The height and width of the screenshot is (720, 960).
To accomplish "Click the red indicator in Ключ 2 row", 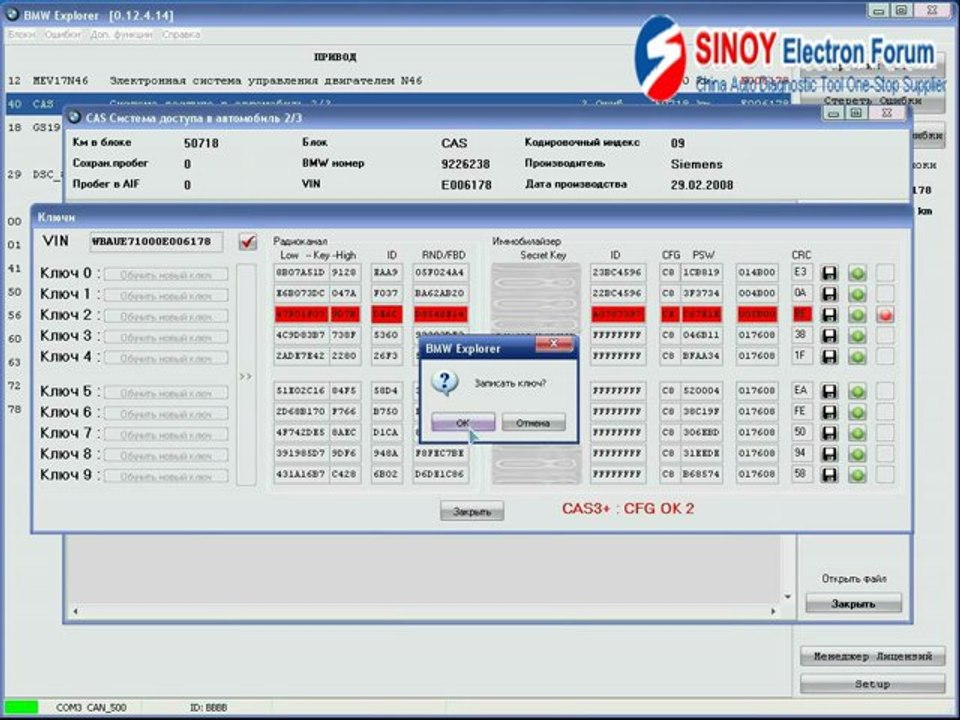I will tap(885, 315).
